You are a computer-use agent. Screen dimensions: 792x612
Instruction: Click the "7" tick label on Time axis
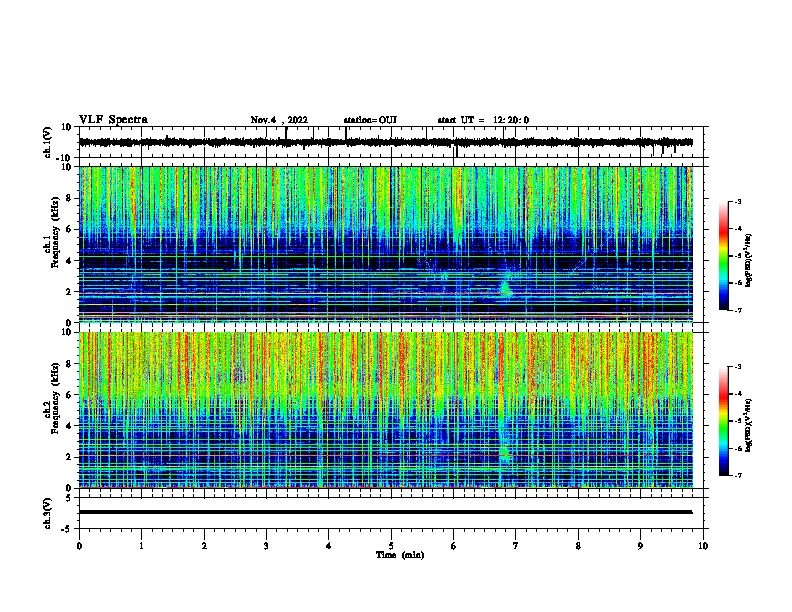pyautogui.click(x=516, y=546)
